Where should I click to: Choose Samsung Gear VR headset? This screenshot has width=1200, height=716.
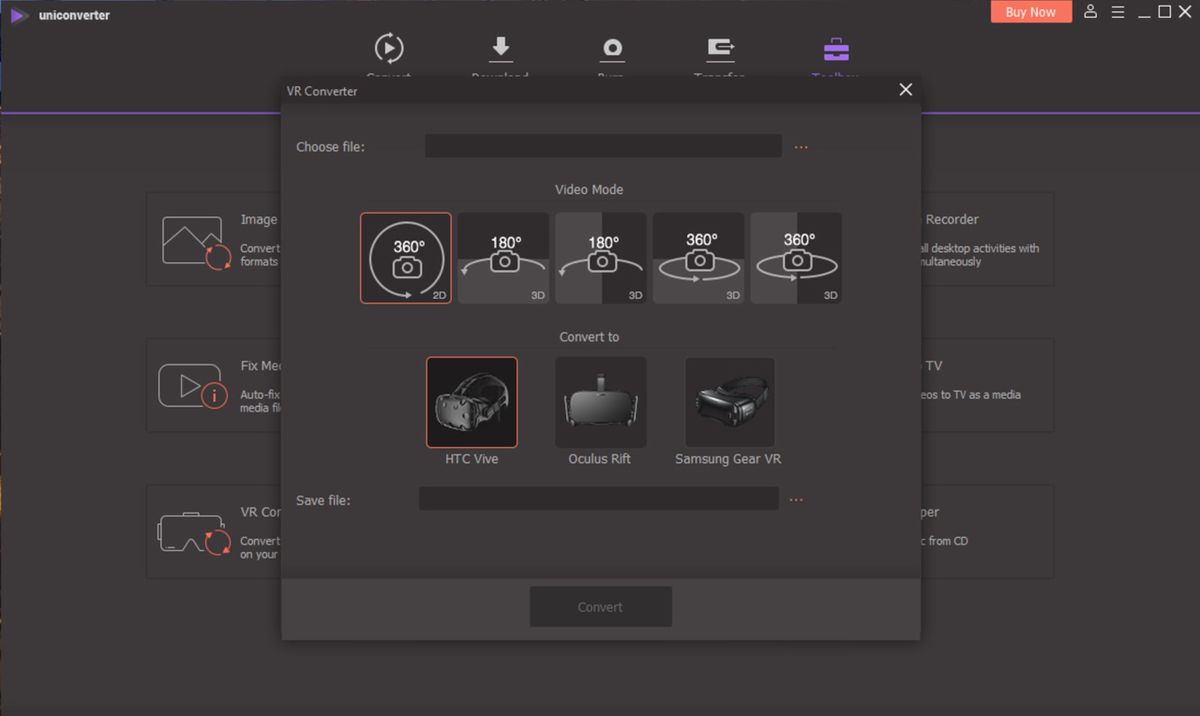(x=729, y=402)
